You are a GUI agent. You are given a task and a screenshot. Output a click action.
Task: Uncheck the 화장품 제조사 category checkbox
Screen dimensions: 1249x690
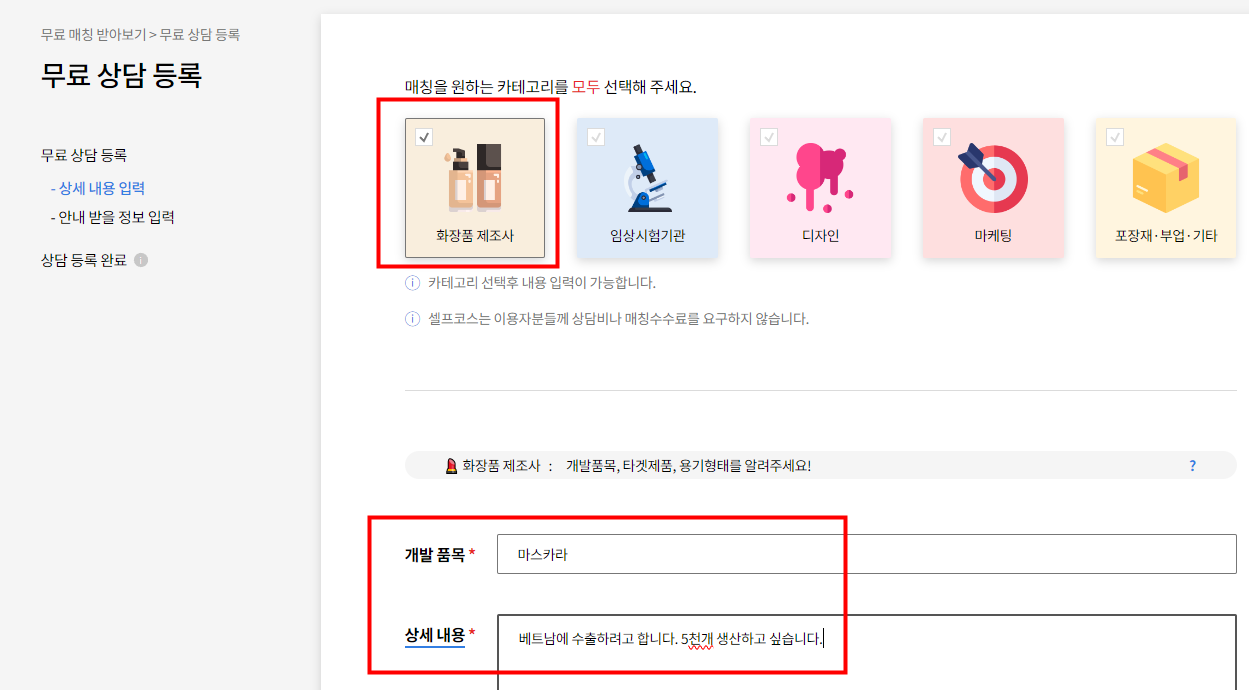pos(424,137)
